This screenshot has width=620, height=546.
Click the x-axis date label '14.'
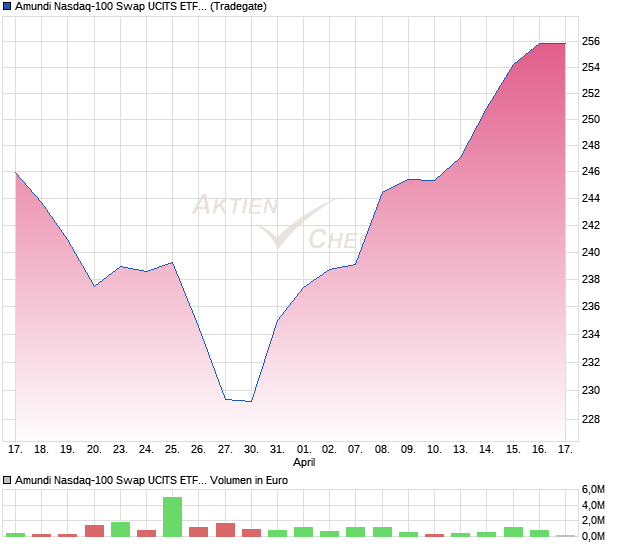tap(486, 450)
